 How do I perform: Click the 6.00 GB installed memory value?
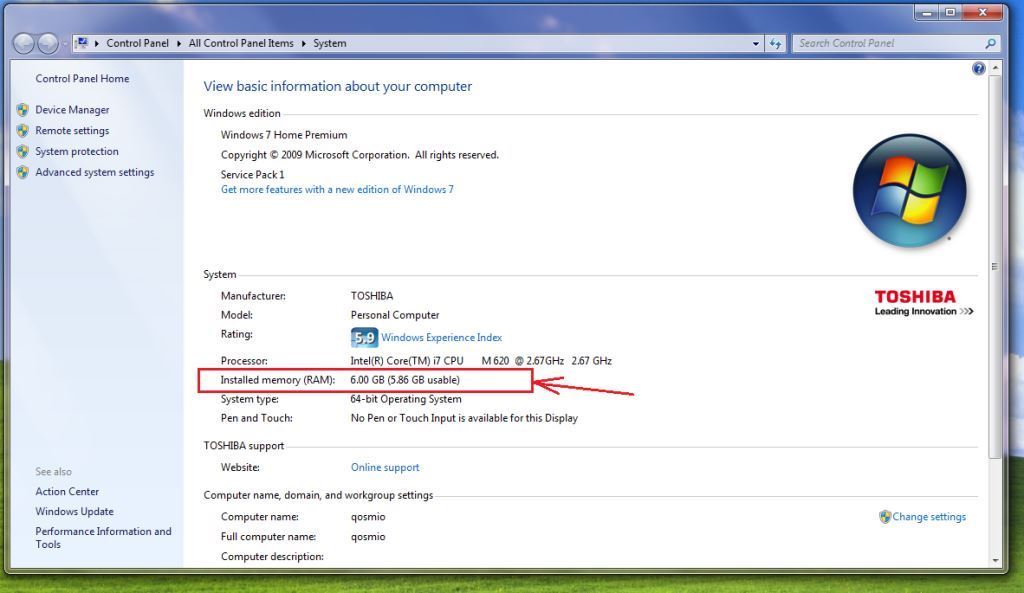click(x=405, y=380)
